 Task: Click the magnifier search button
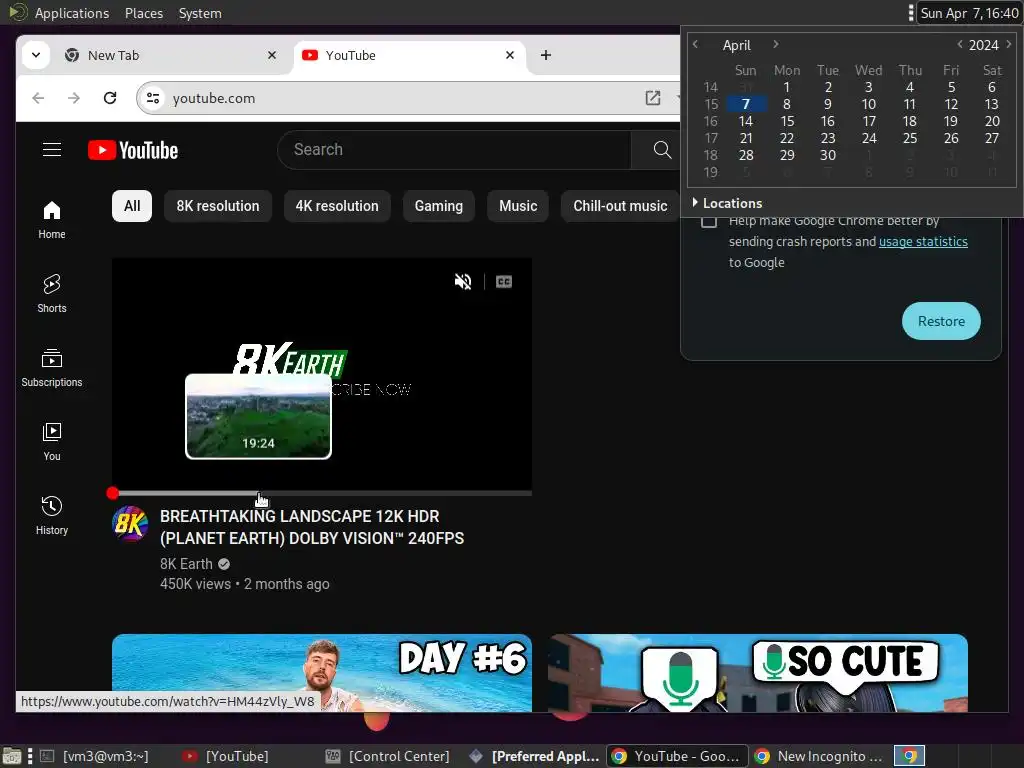point(662,150)
